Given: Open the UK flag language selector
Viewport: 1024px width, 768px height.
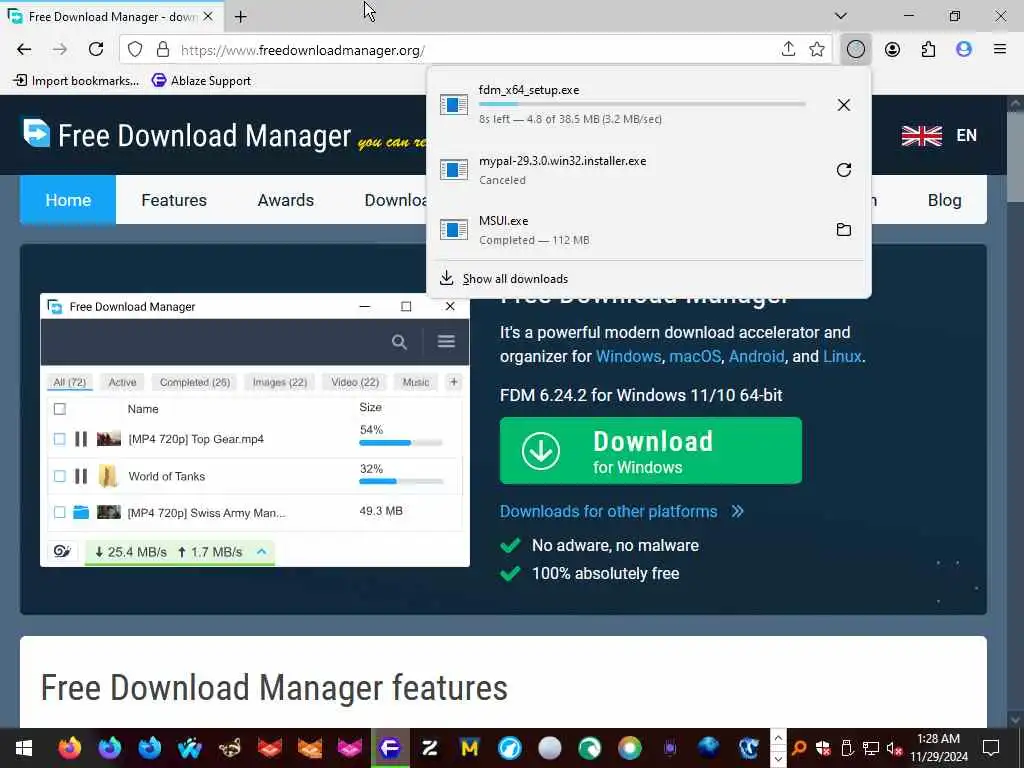Looking at the screenshot, I should pyautogui.click(x=922, y=136).
